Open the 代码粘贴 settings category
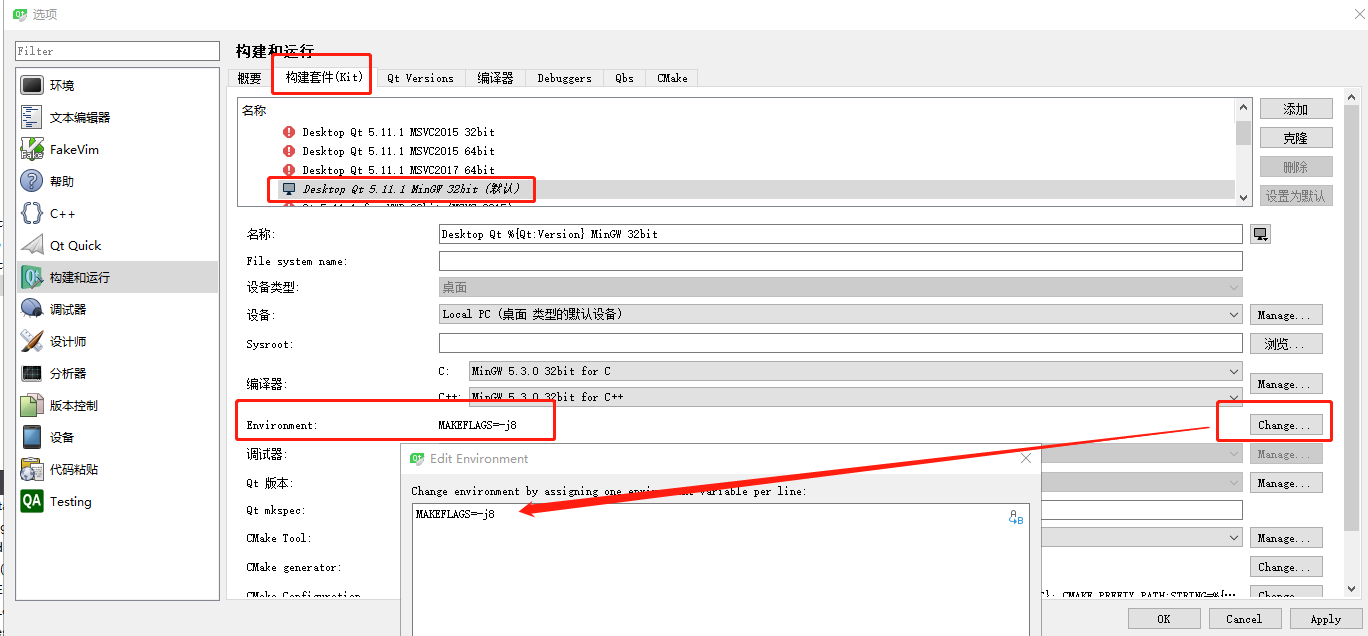 pos(119,470)
